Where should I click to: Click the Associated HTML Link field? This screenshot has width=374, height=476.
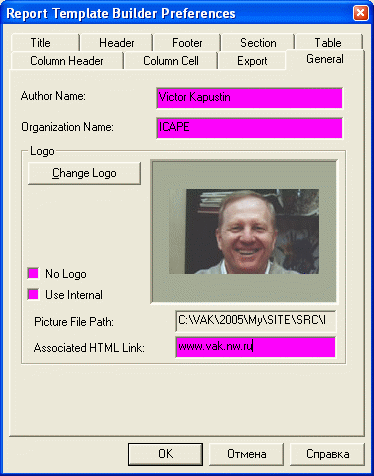click(x=256, y=347)
